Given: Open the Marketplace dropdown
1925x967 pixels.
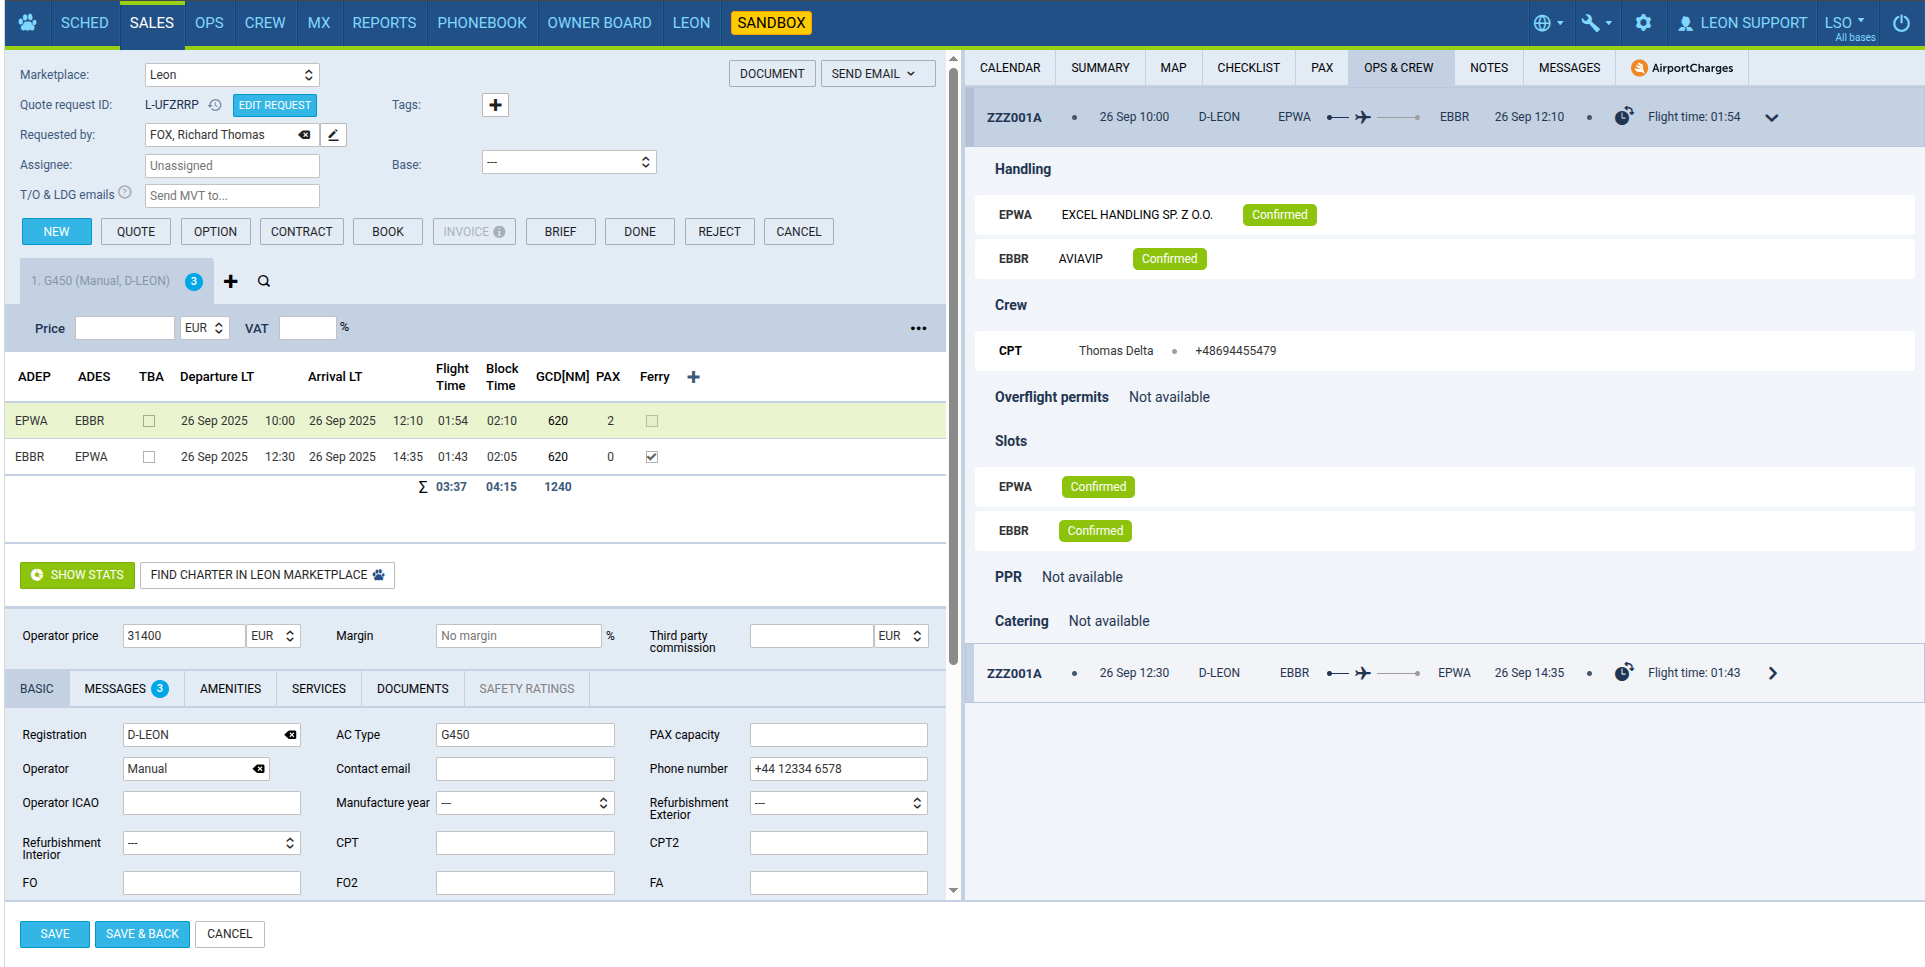Looking at the screenshot, I should point(232,75).
